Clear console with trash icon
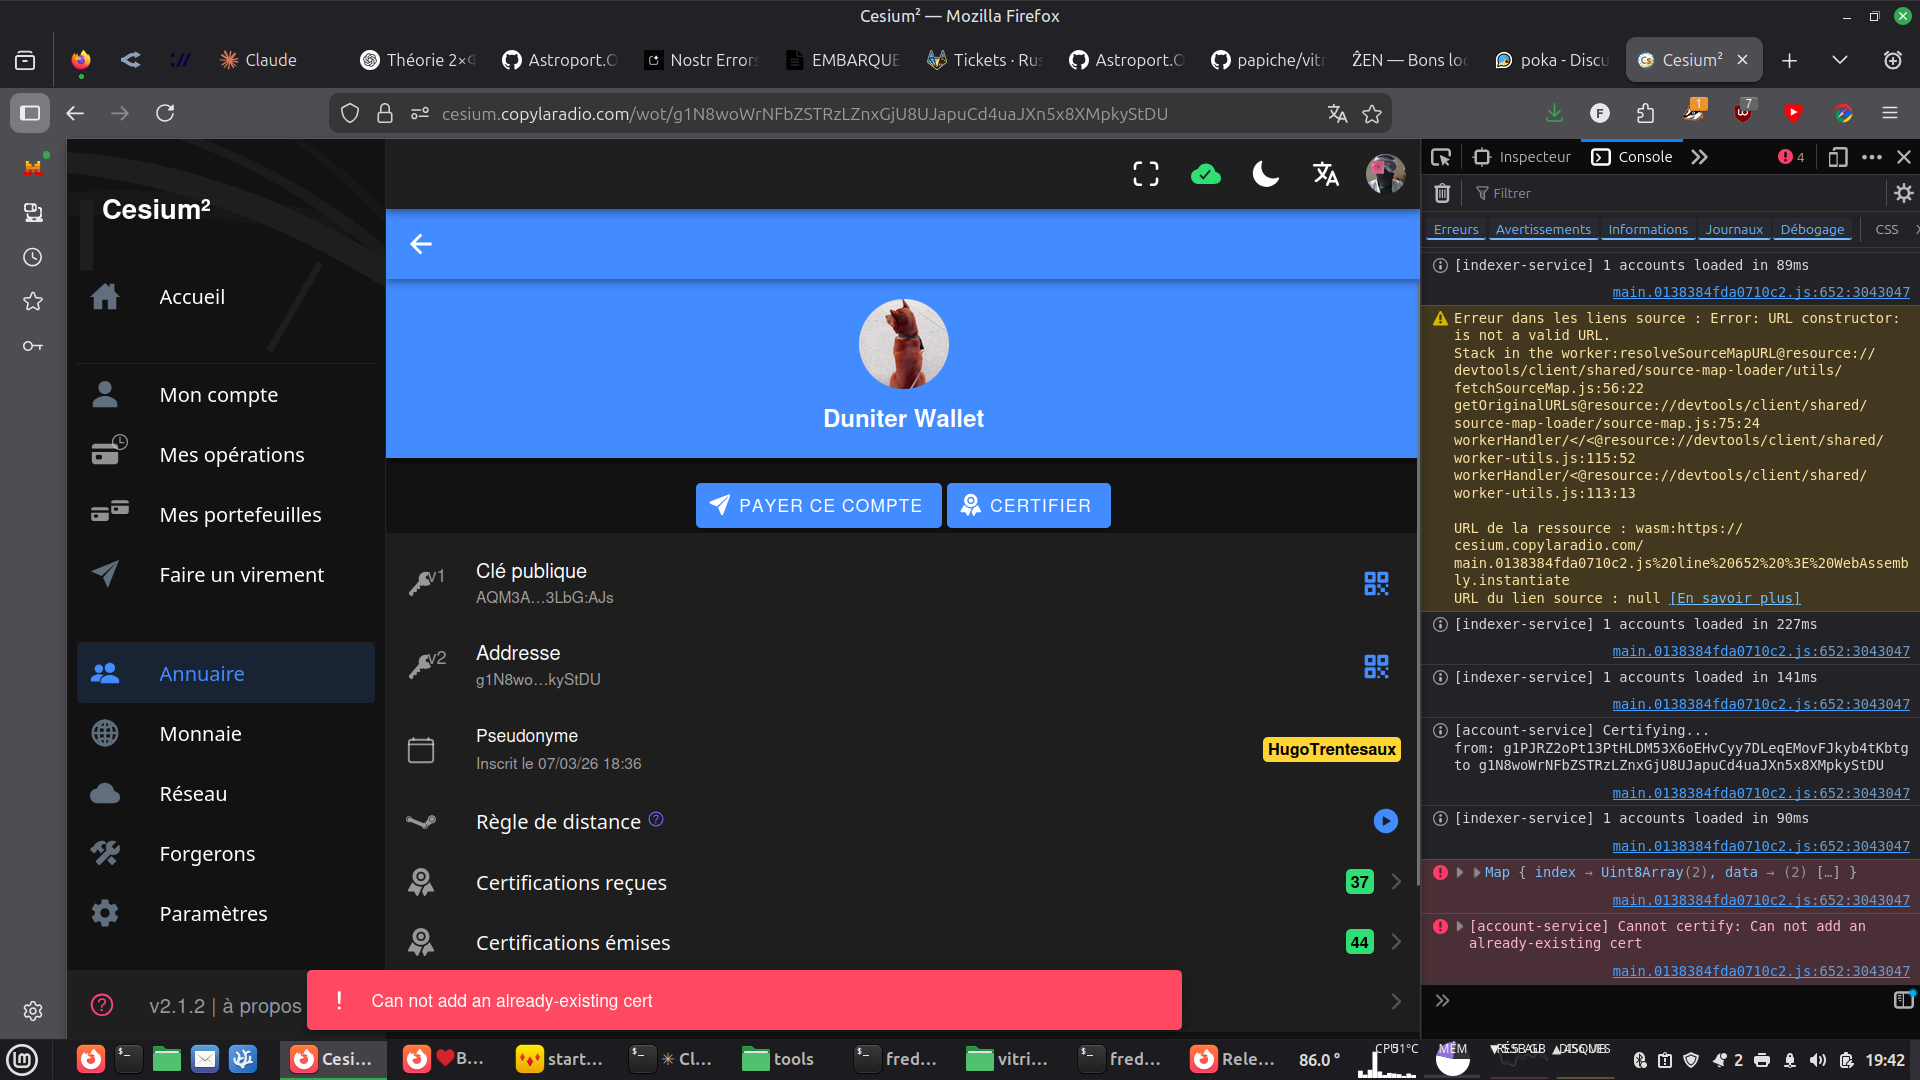This screenshot has height=1080, width=1920. 1442,193
